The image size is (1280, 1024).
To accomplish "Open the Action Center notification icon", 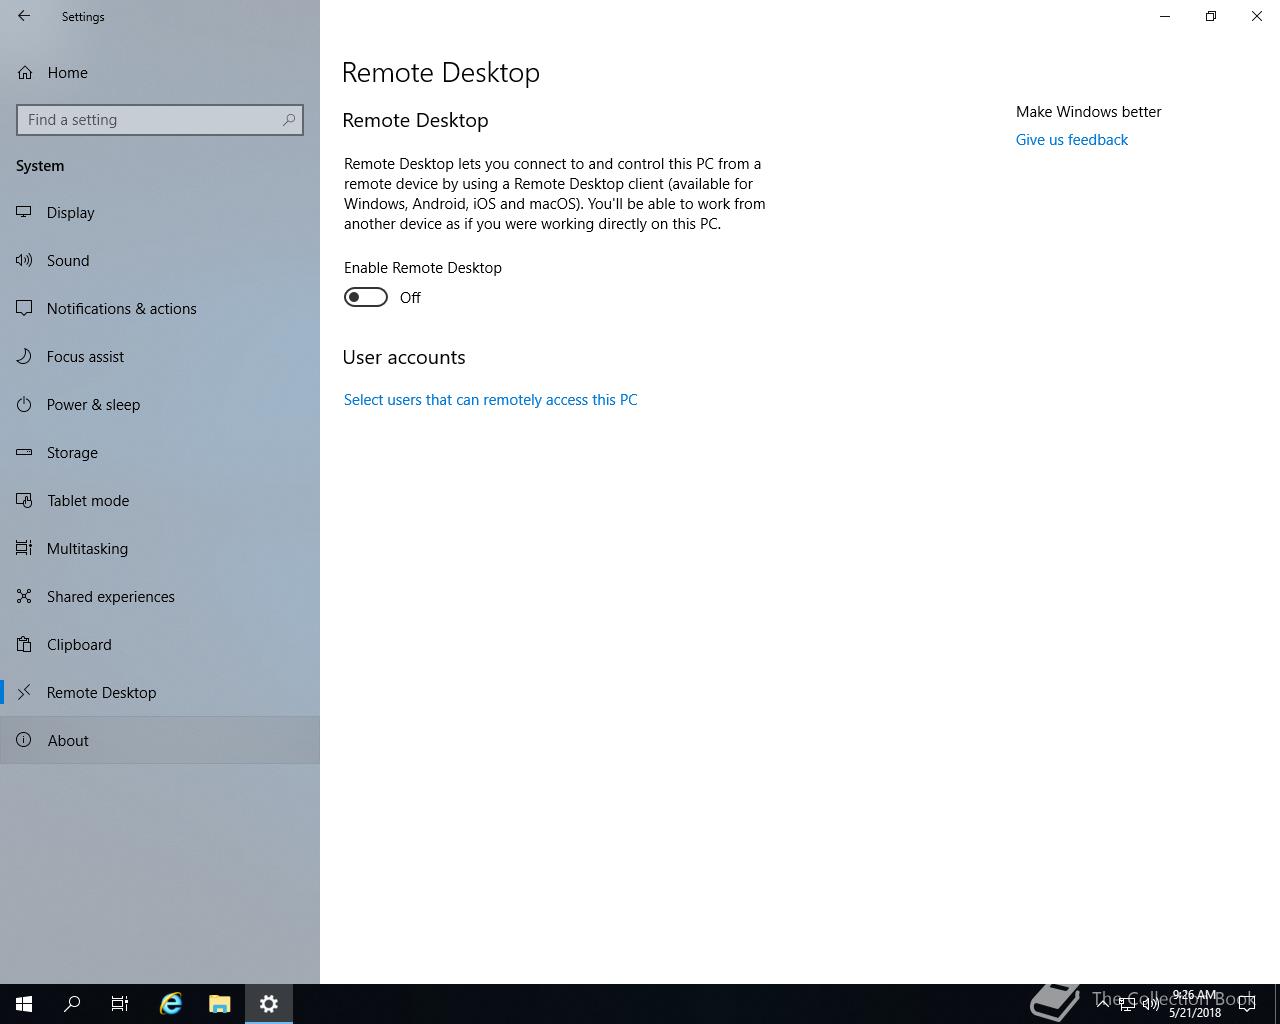I will [1247, 1004].
